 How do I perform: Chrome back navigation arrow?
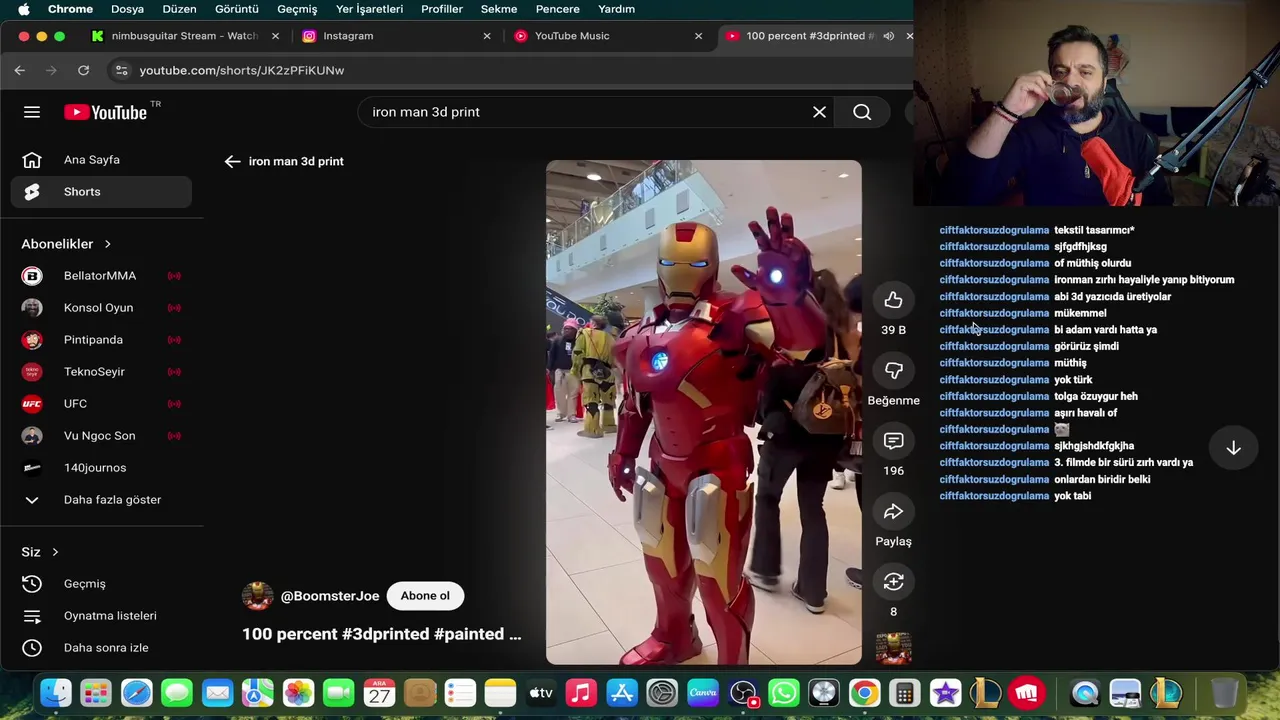coord(20,70)
